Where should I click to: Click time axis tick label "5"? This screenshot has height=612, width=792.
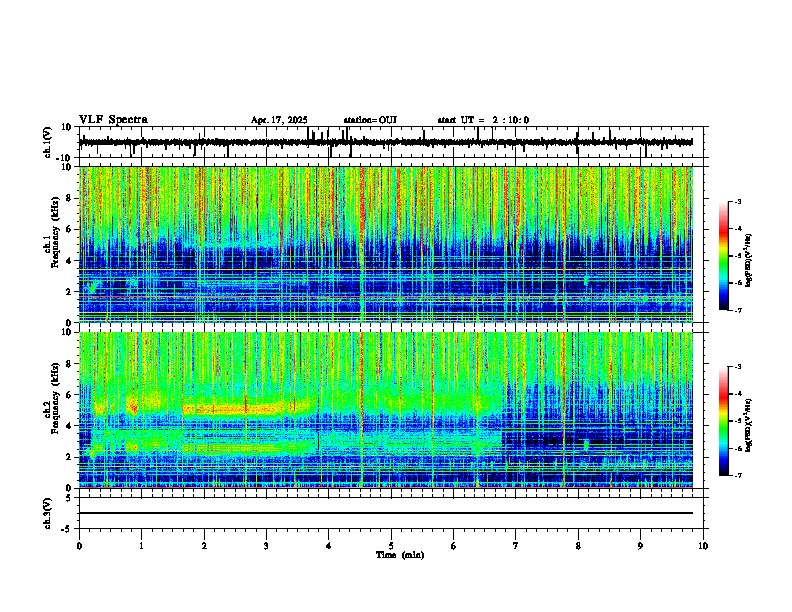(x=391, y=546)
